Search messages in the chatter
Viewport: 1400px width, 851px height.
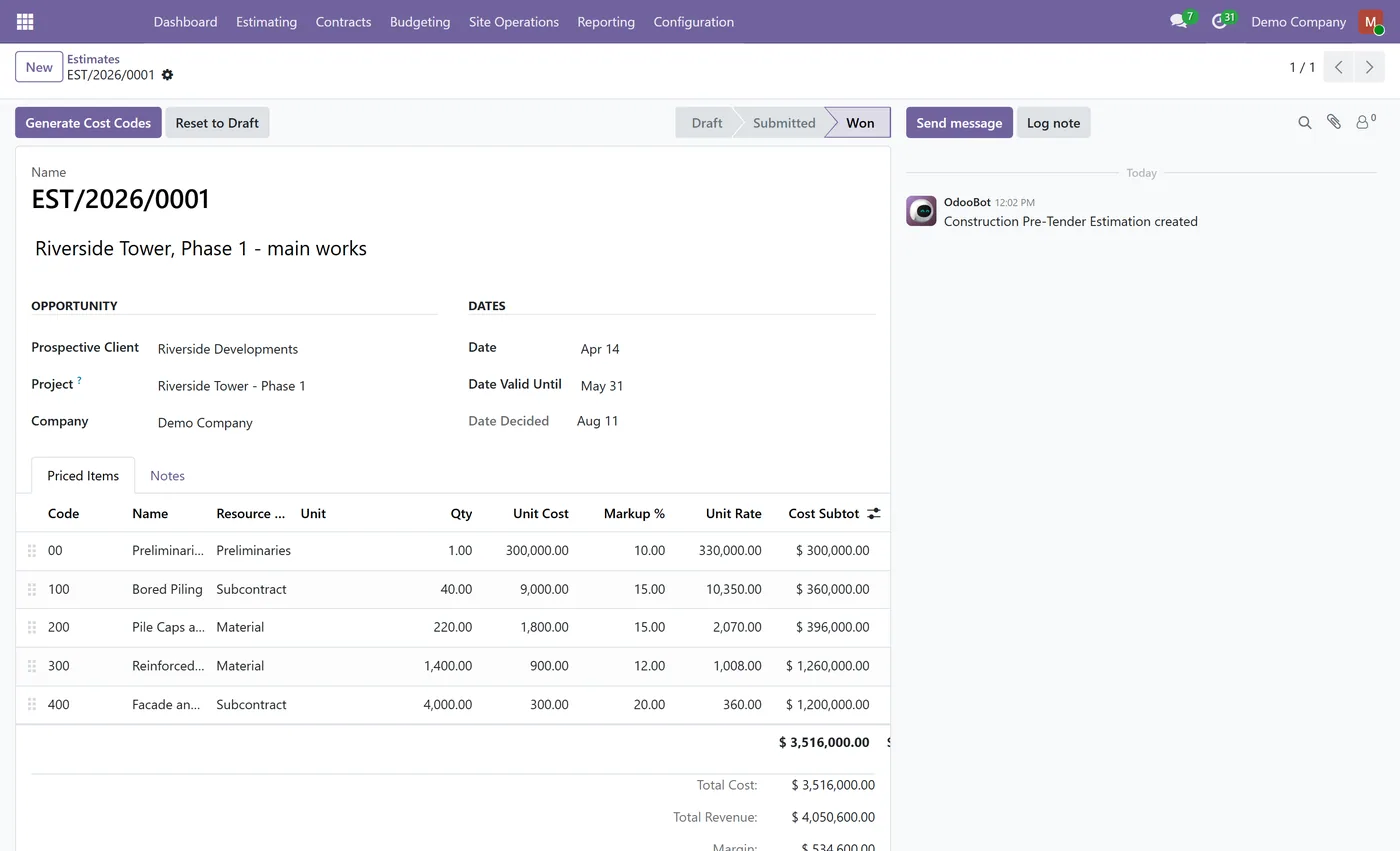click(x=1304, y=123)
